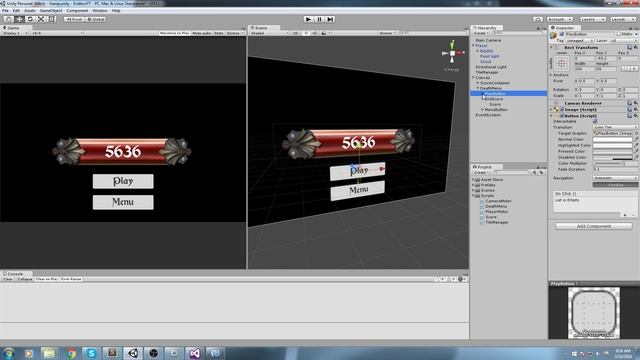
Task: Pick Highlighted Color with eyedropper icon
Action: click(x=636, y=145)
